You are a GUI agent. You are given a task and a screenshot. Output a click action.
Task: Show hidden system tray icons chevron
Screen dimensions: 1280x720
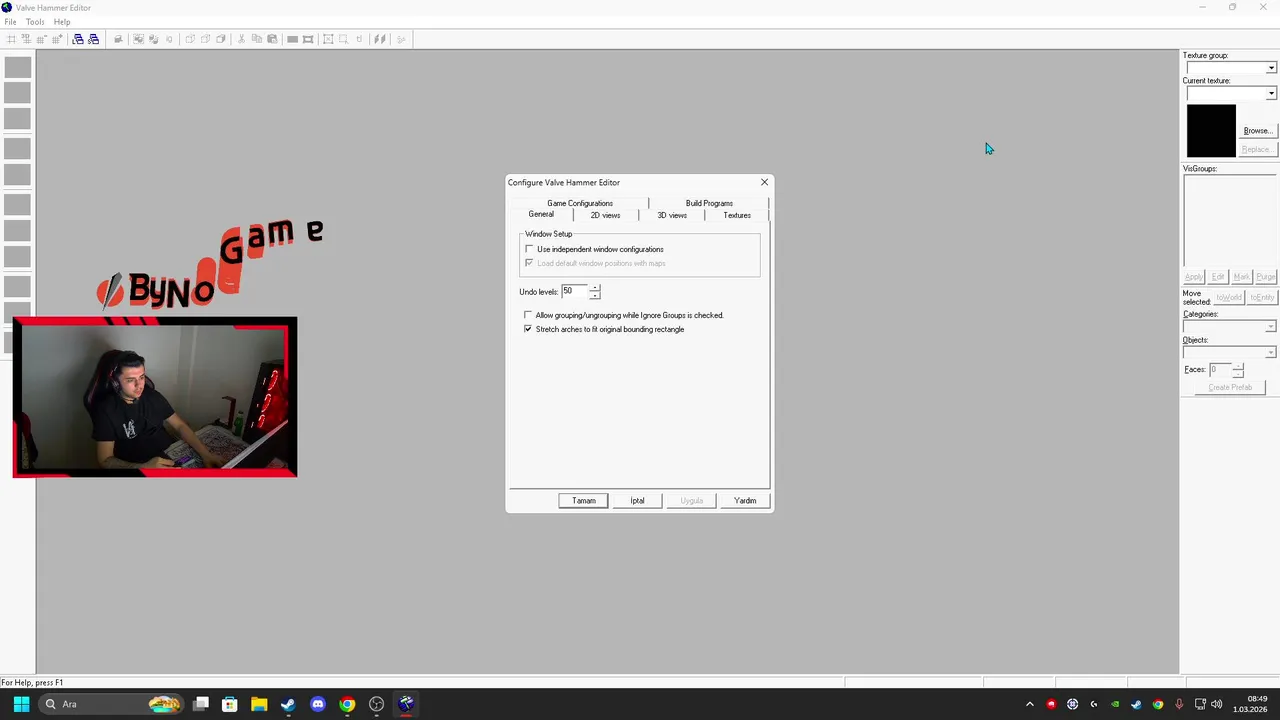(x=1030, y=704)
